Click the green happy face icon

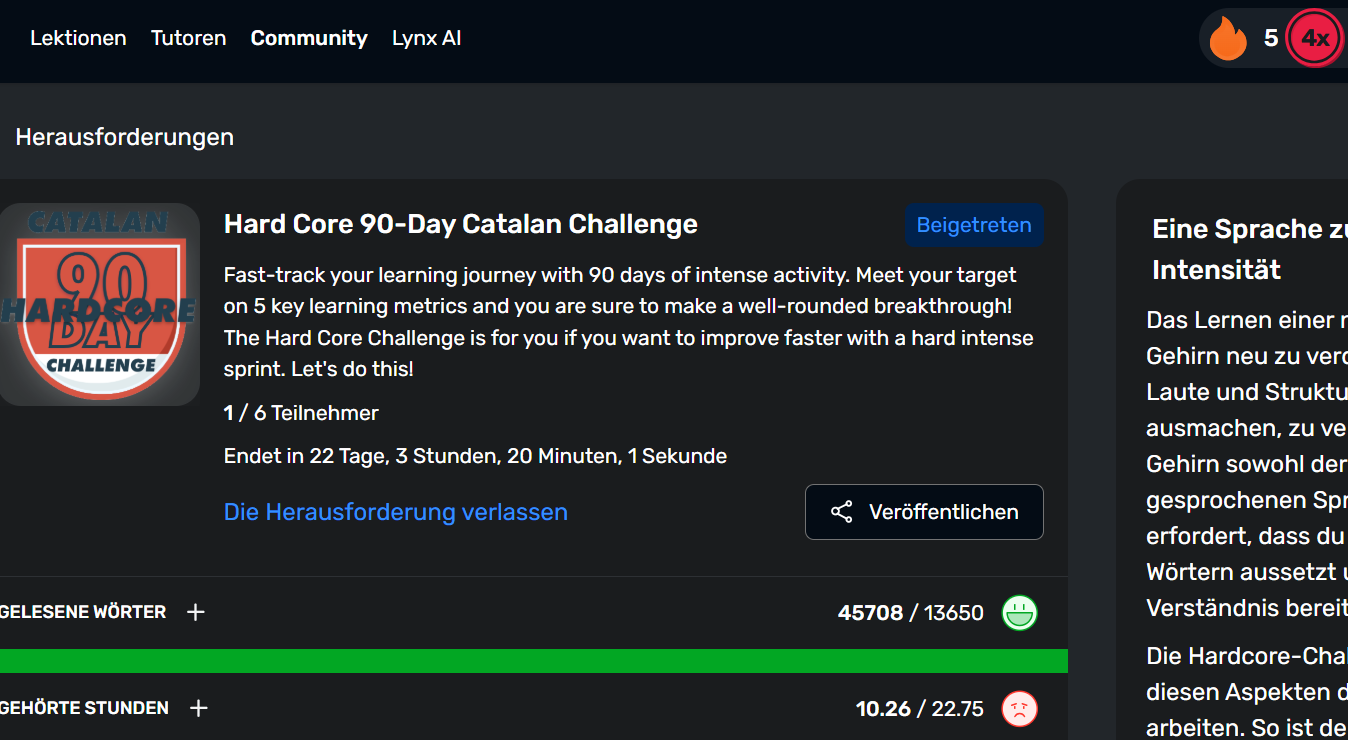(1019, 612)
